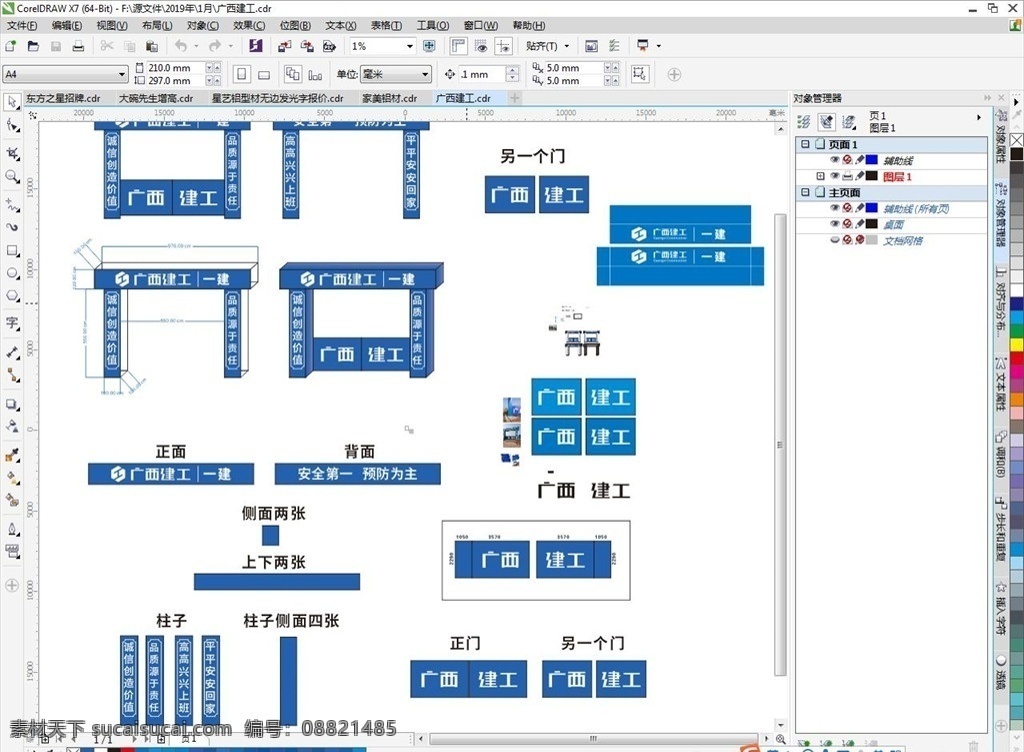Collapse the 页面 1 tree node
Screen dimensions: 1024x752
tap(805, 144)
